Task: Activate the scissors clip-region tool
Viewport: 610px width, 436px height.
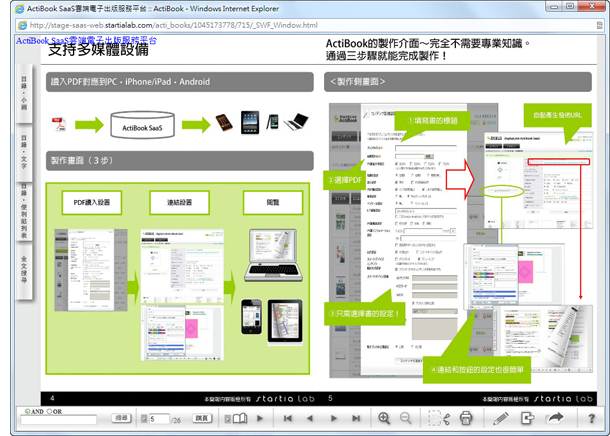Action: (439, 418)
